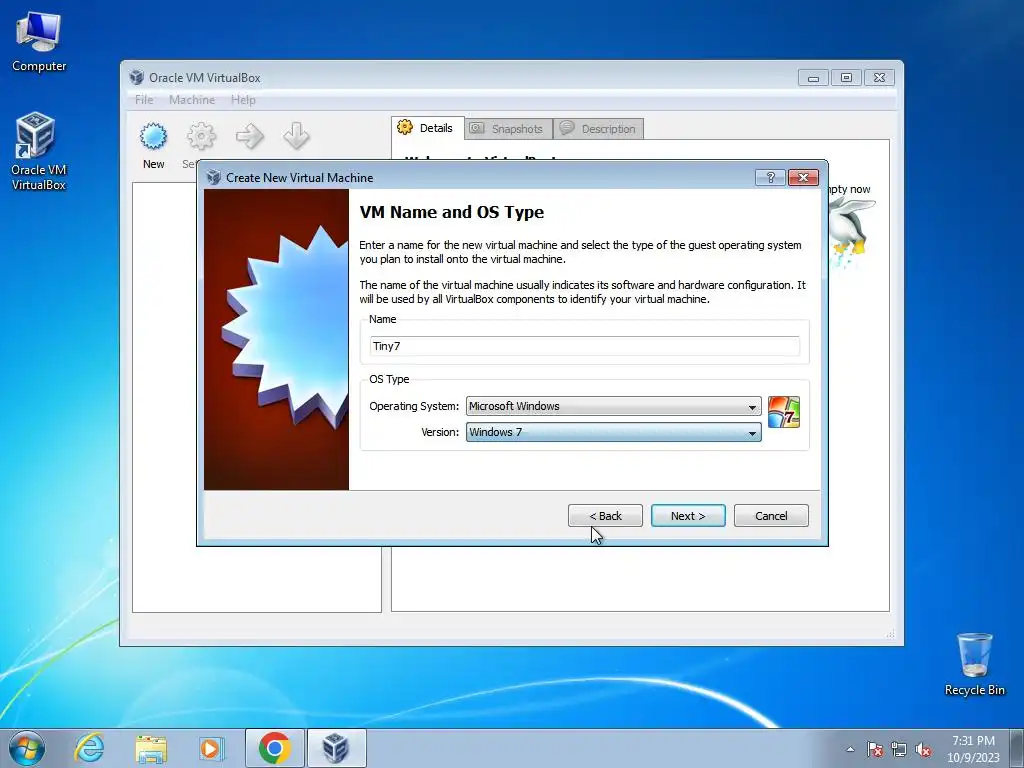Close the Oracle VM VirtualBox main window
The width and height of the screenshot is (1024, 768).
(x=880, y=78)
